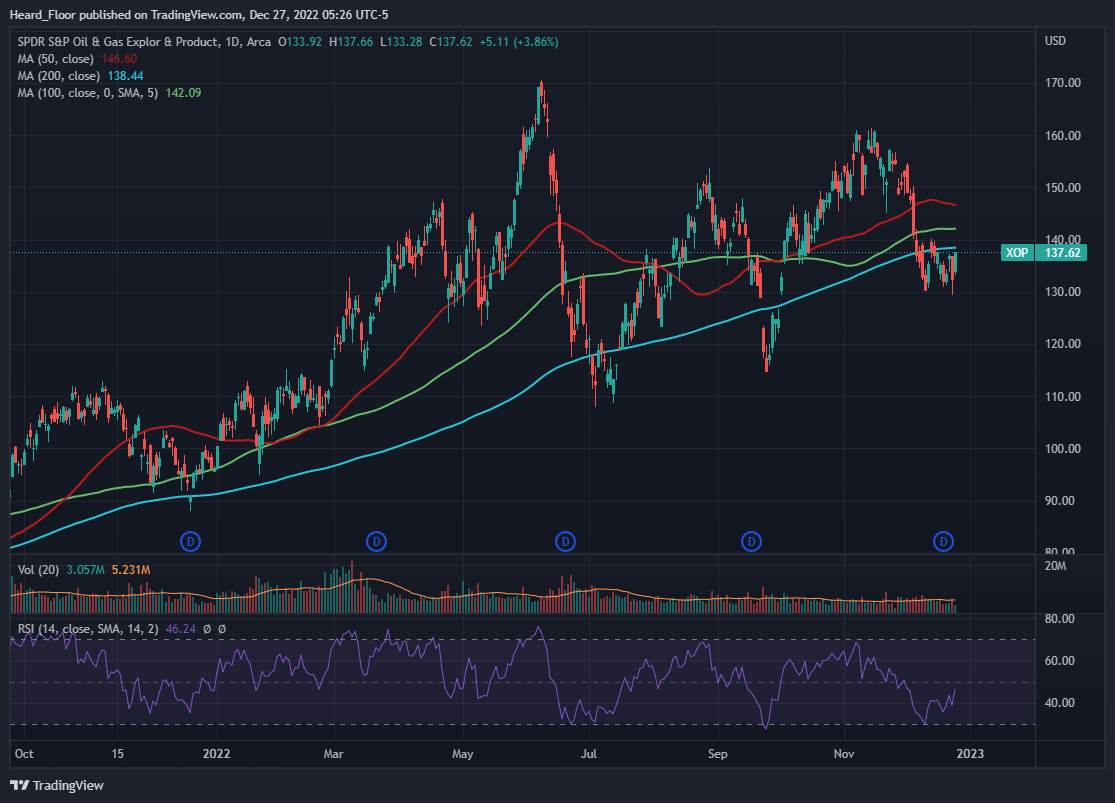The image size is (1115, 803).
Task: Click the 90.00 price axis label
Action: click(1060, 501)
